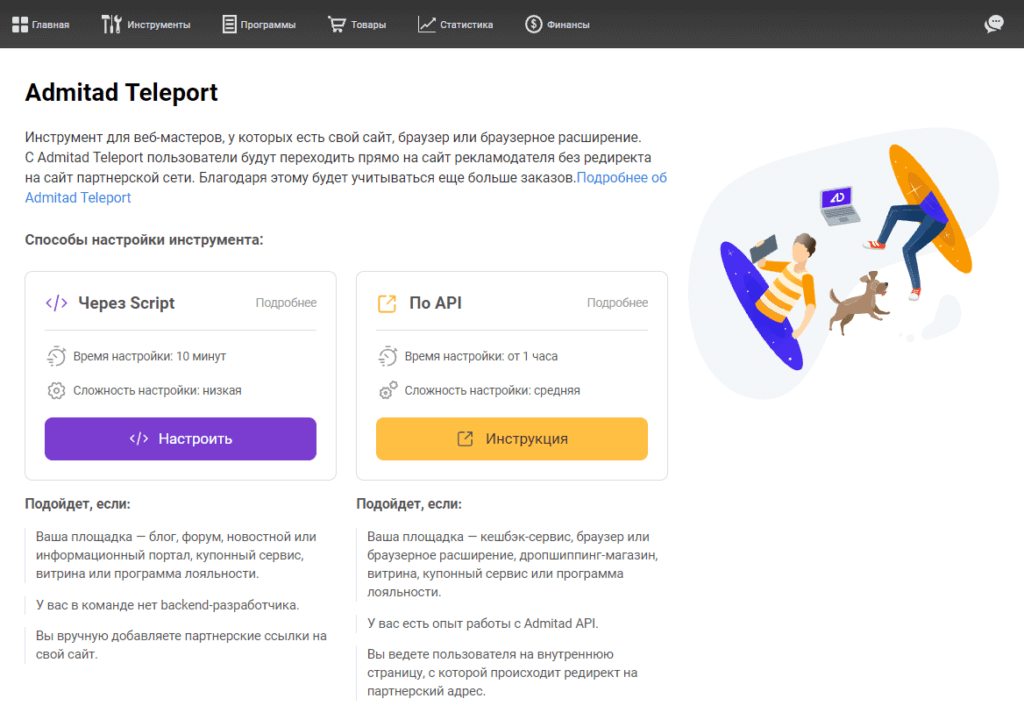Click the Финансы dollar coin icon
Screen dimensions: 1024x727
click(x=534, y=24)
